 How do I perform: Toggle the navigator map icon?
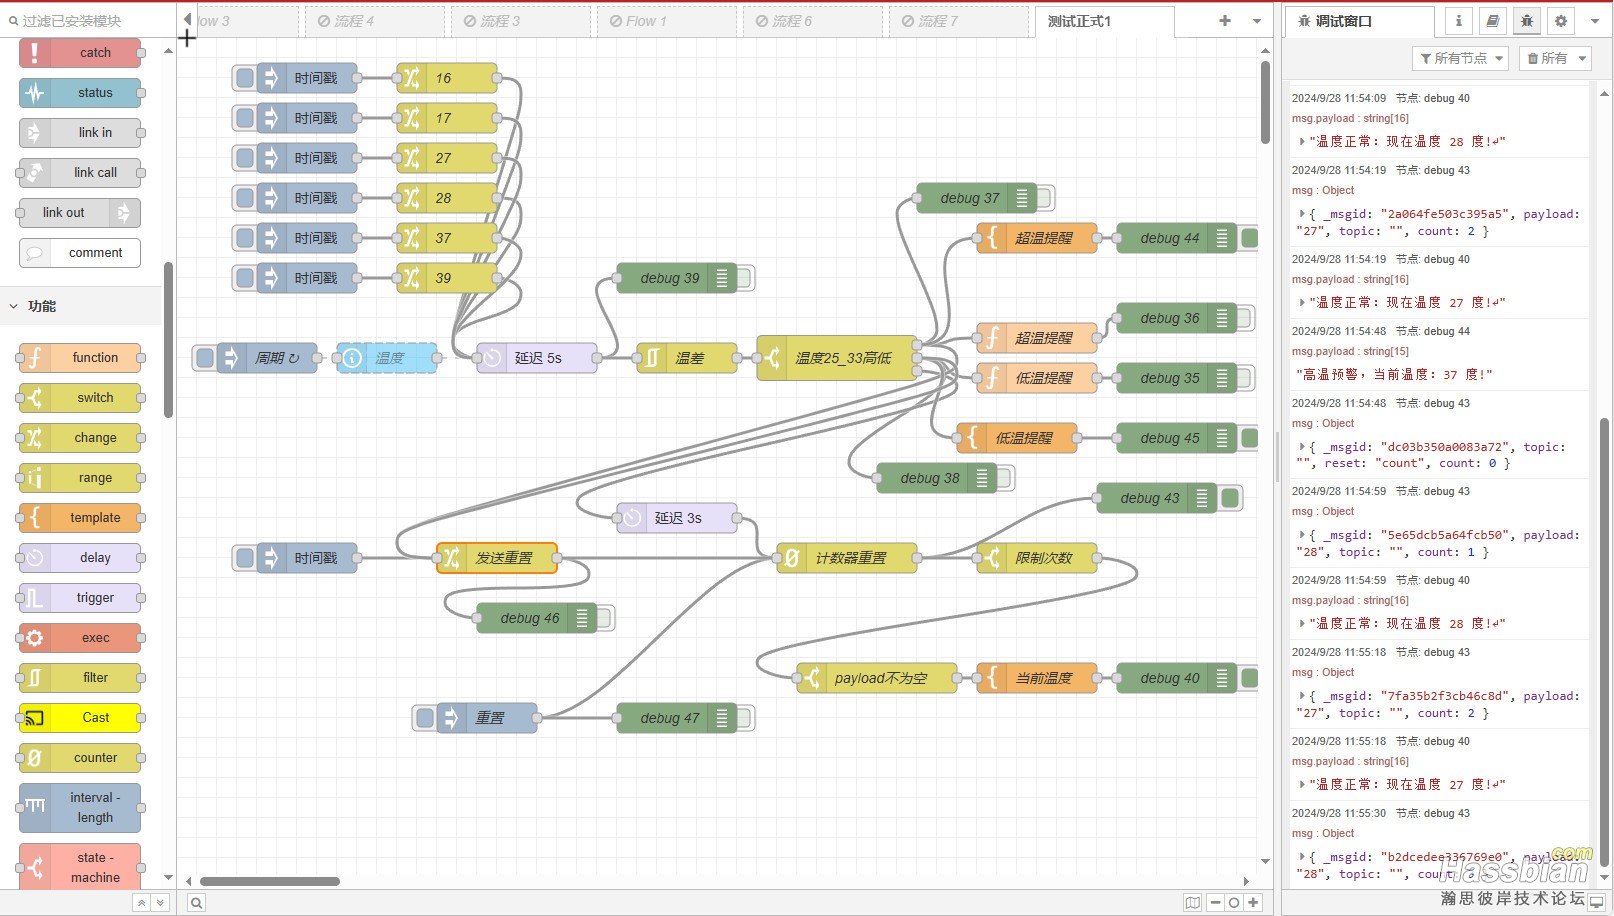(1192, 903)
